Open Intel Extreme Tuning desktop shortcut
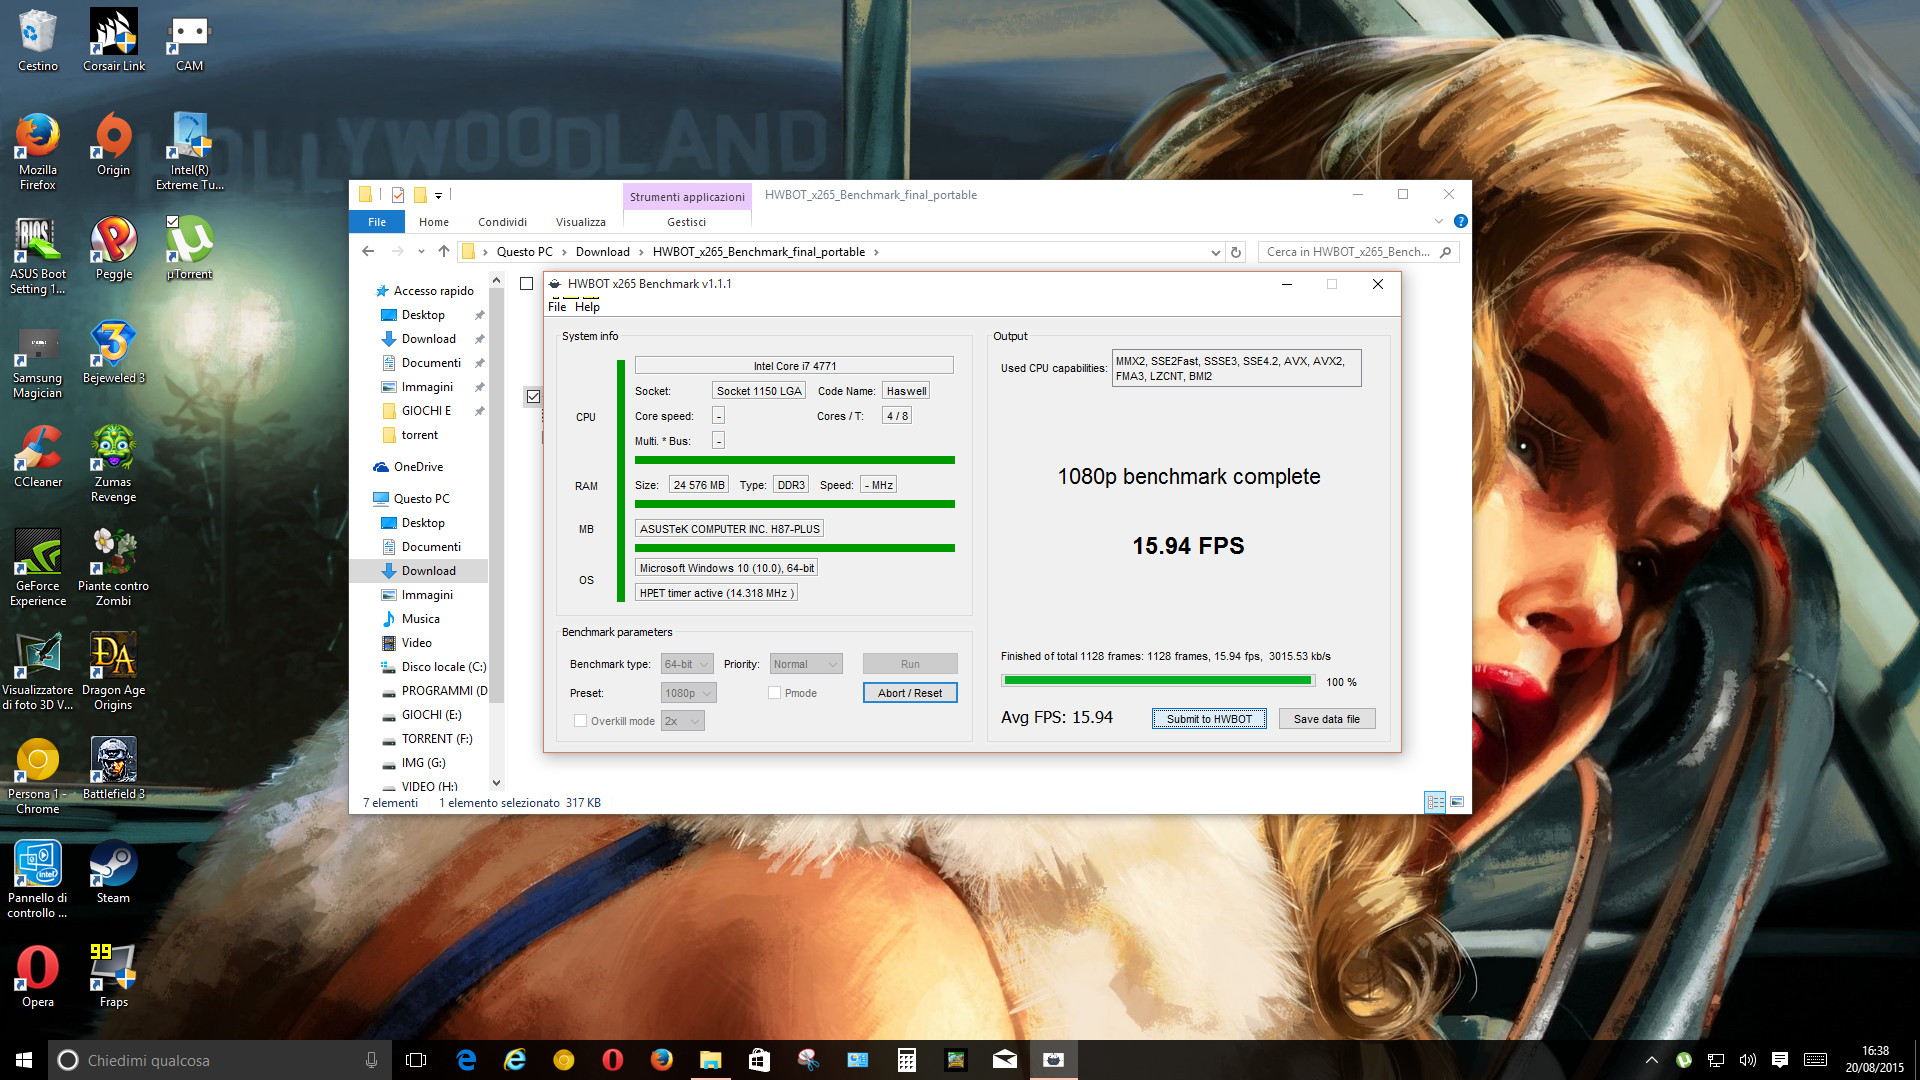The image size is (1920, 1080). point(189,152)
